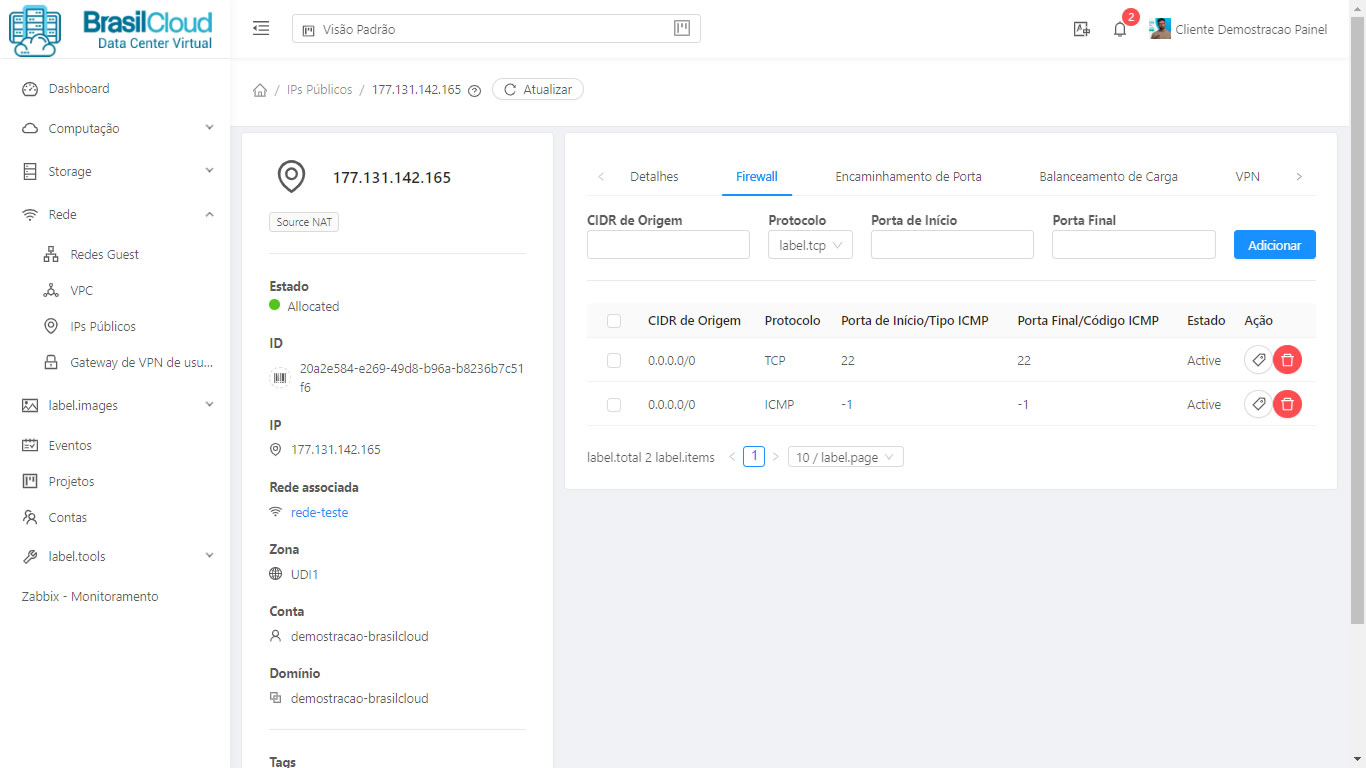The image size is (1366, 768).
Task: Expand the label.tools menu
Action: (115, 556)
